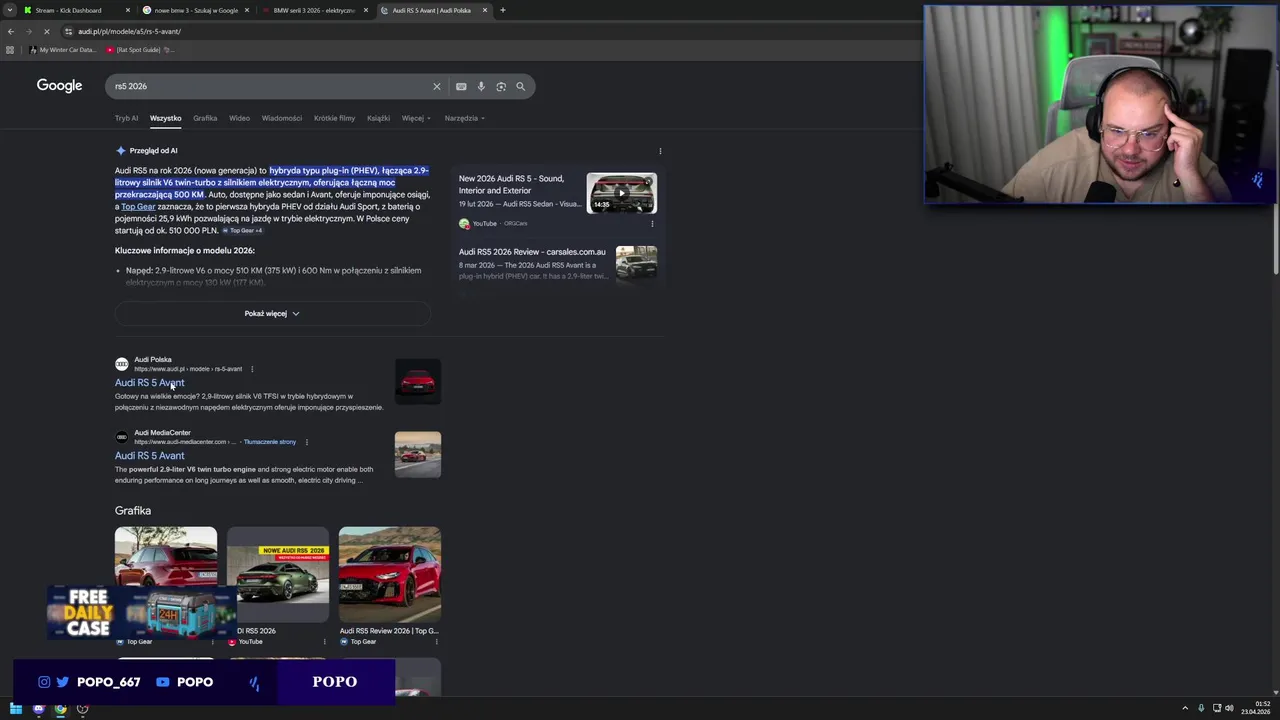
Task: Open AI overview three-dot options menu
Action: point(660,151)
